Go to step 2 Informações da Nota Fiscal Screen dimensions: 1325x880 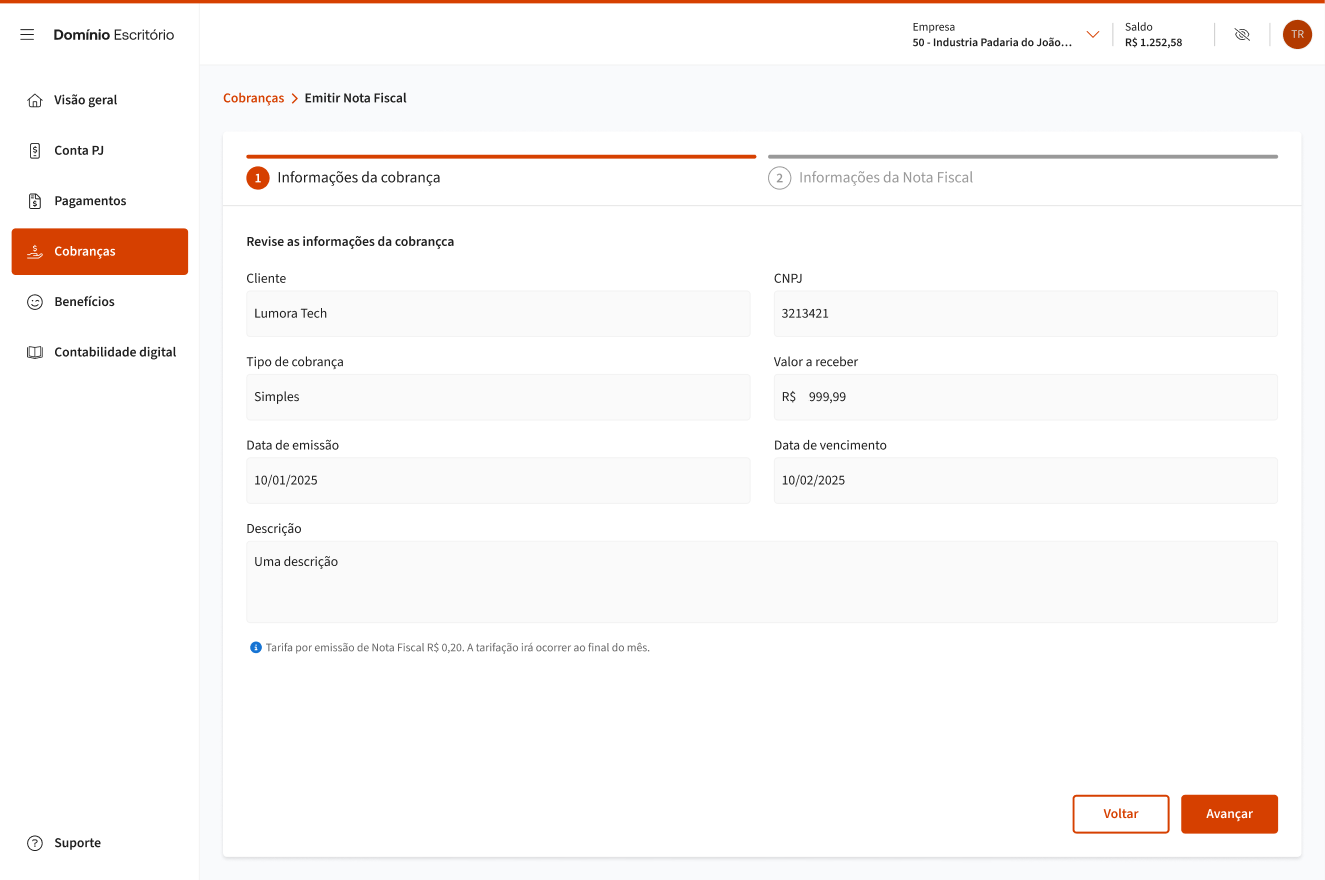point(885,178)
